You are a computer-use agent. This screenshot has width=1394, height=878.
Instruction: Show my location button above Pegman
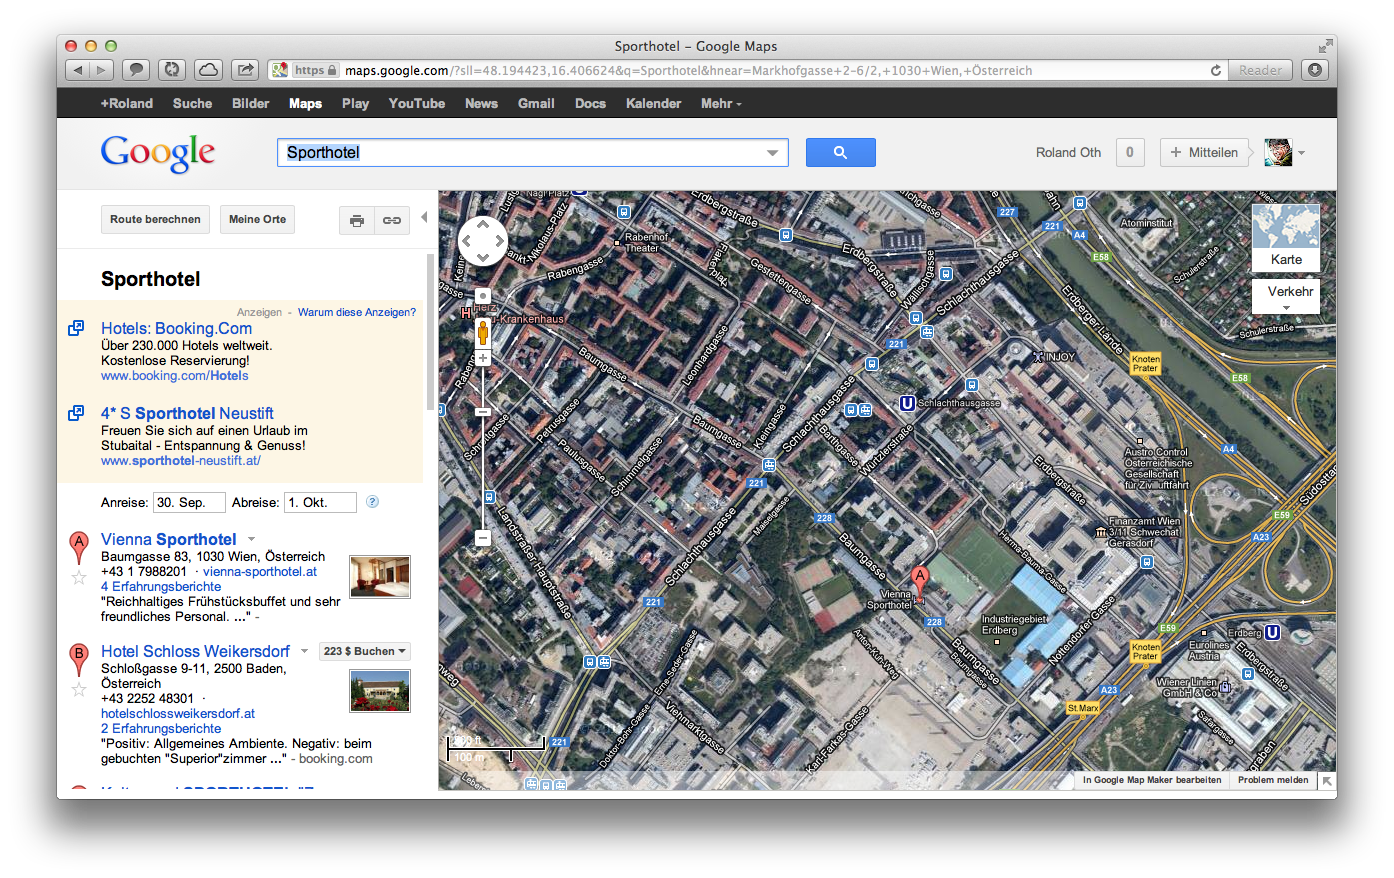[x=483, y=296]
